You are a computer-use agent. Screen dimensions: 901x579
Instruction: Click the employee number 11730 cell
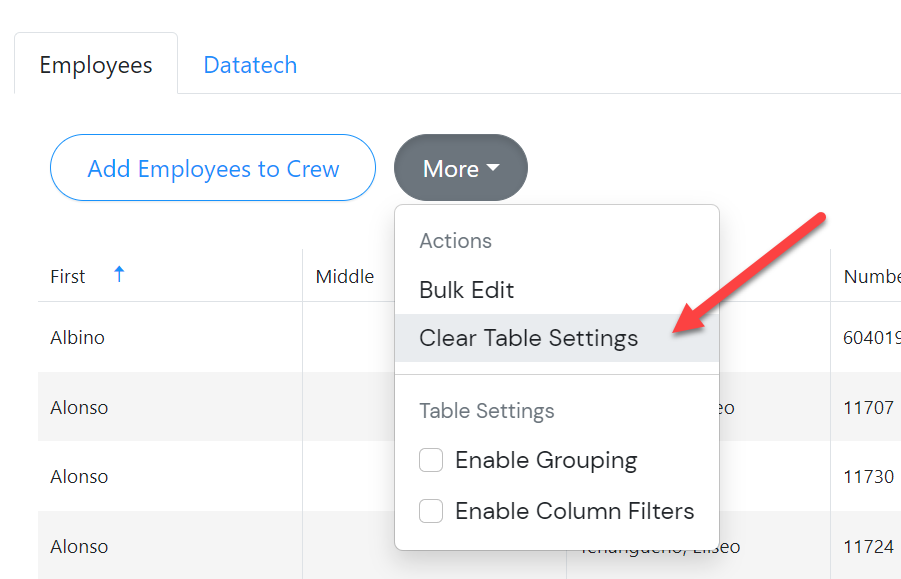[x=868, y=477]
